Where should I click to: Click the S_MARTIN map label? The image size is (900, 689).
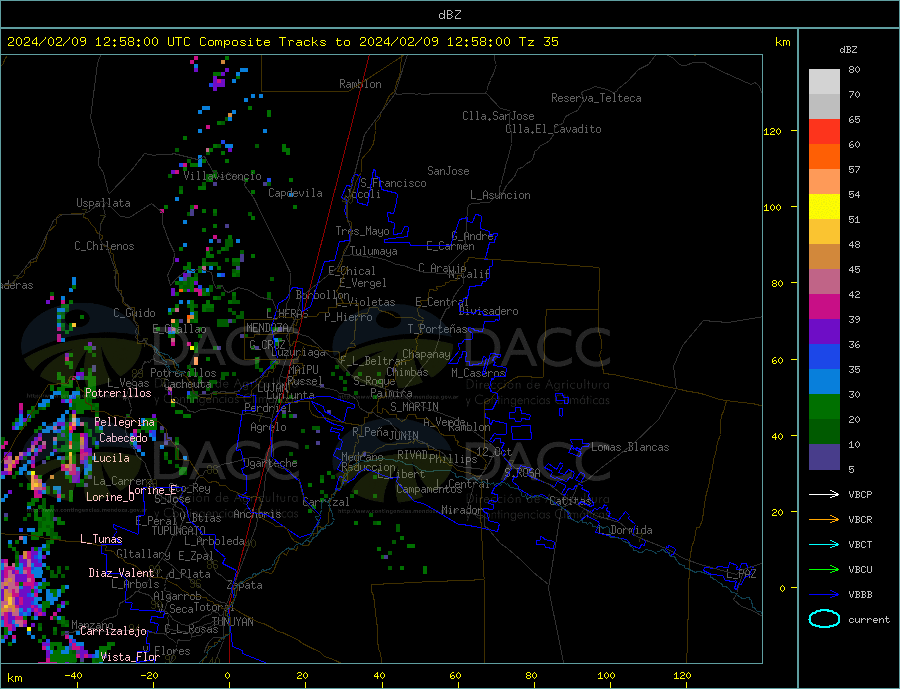tap(414, 407)
